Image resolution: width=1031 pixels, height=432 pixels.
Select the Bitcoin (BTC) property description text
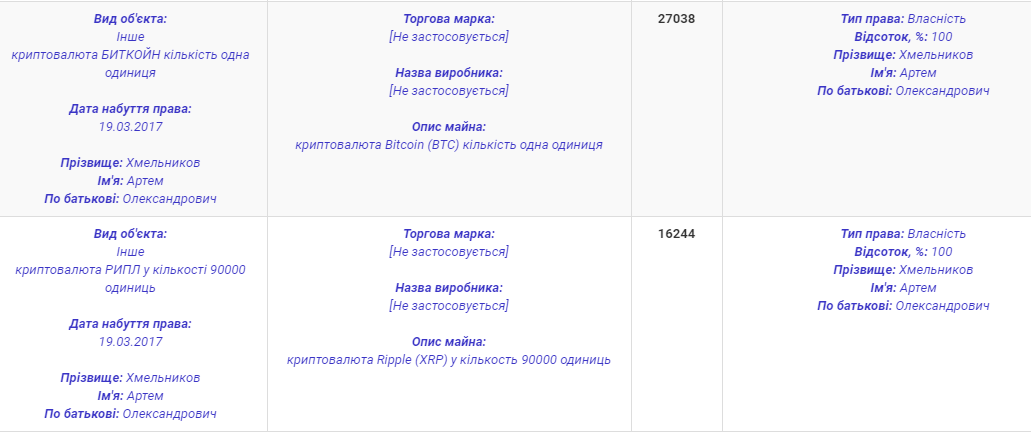pyautogui.click(x=449, y=145)
